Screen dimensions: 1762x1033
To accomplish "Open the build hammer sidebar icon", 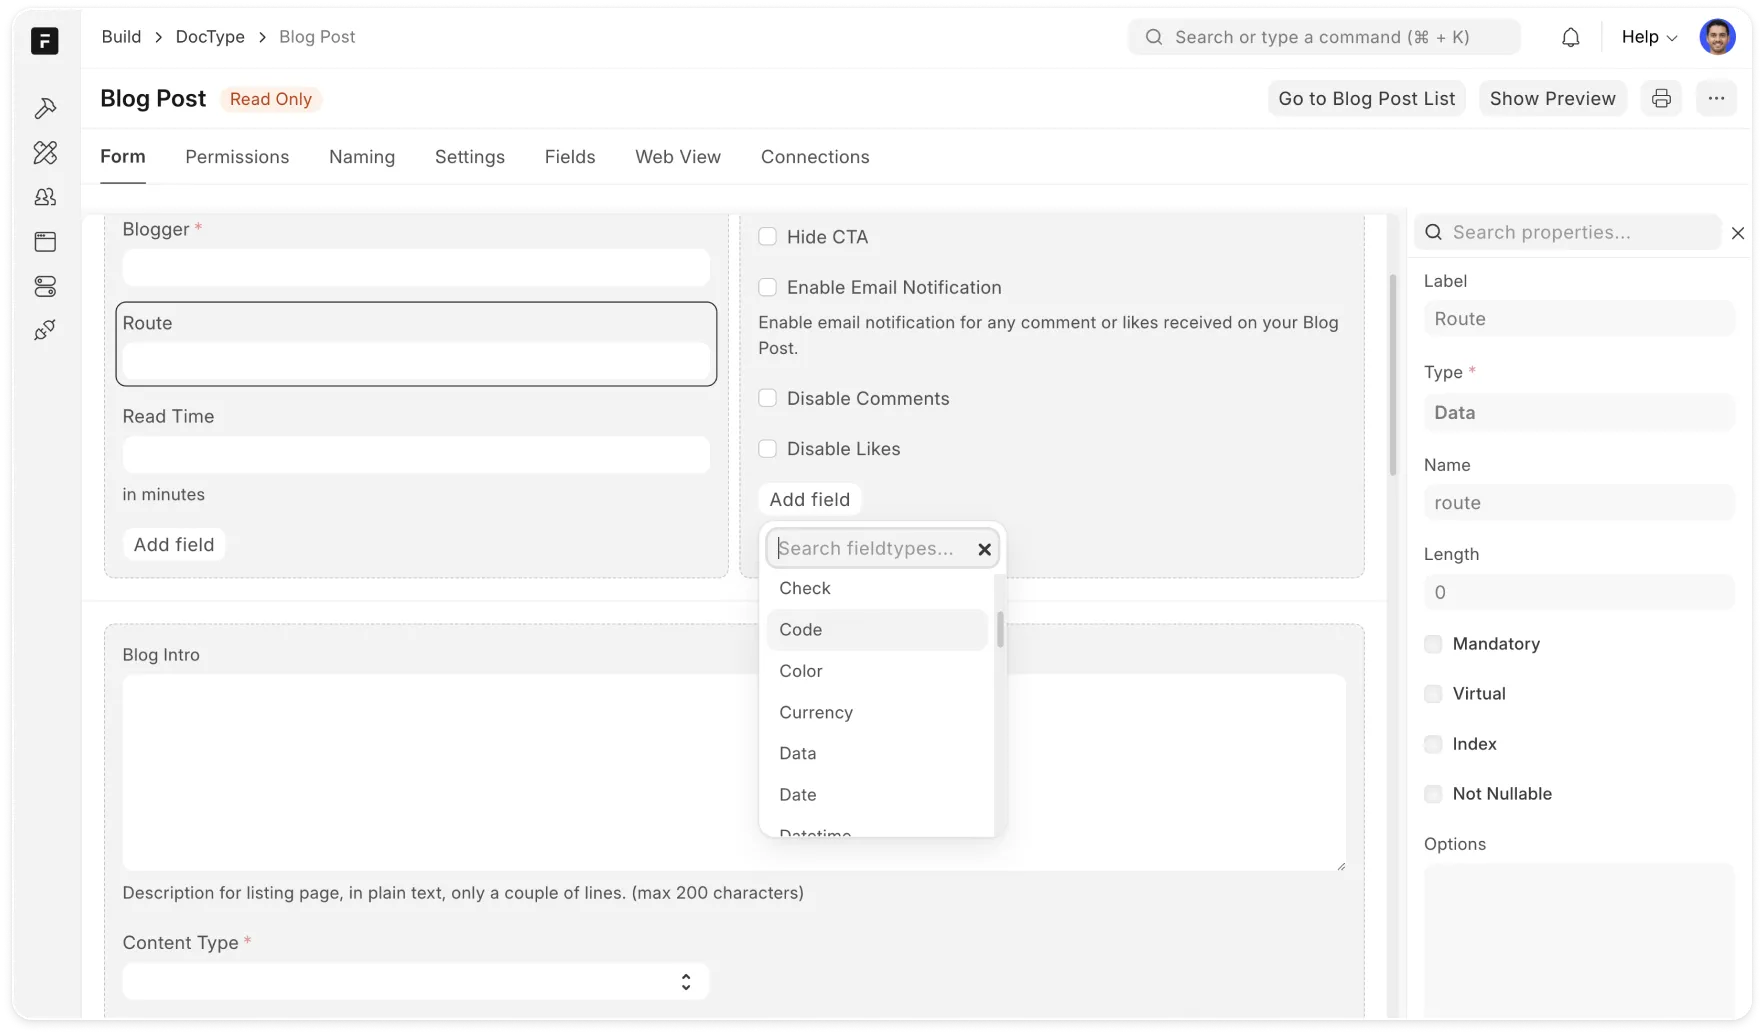I will 45,108.
